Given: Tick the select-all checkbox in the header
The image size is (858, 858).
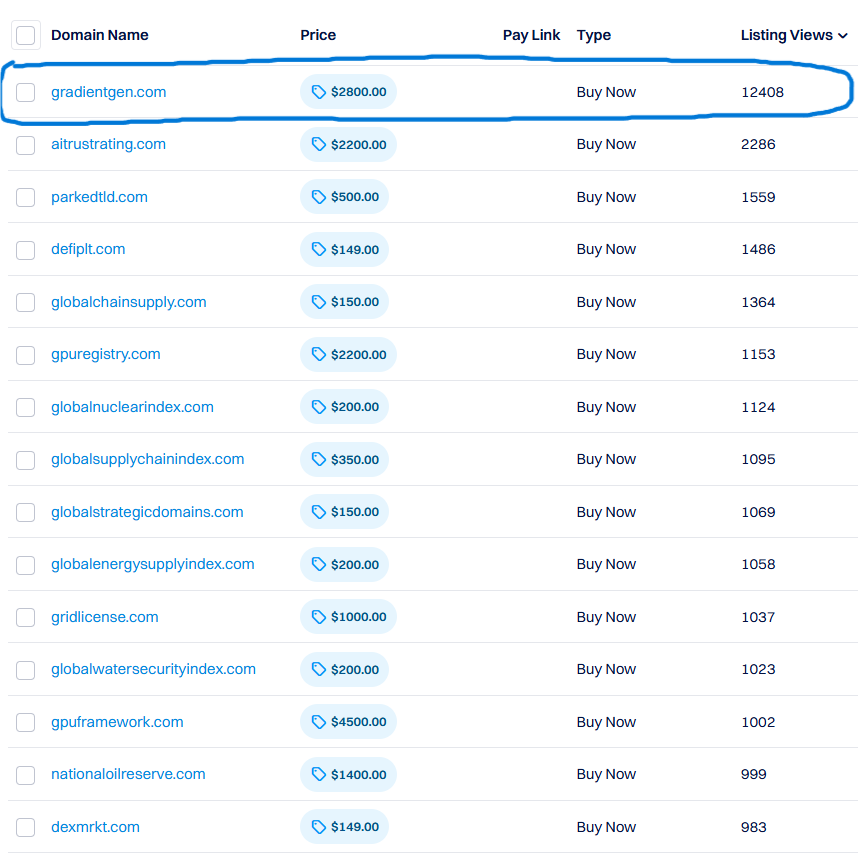Looking at the screenshot, I should (26, 35).
